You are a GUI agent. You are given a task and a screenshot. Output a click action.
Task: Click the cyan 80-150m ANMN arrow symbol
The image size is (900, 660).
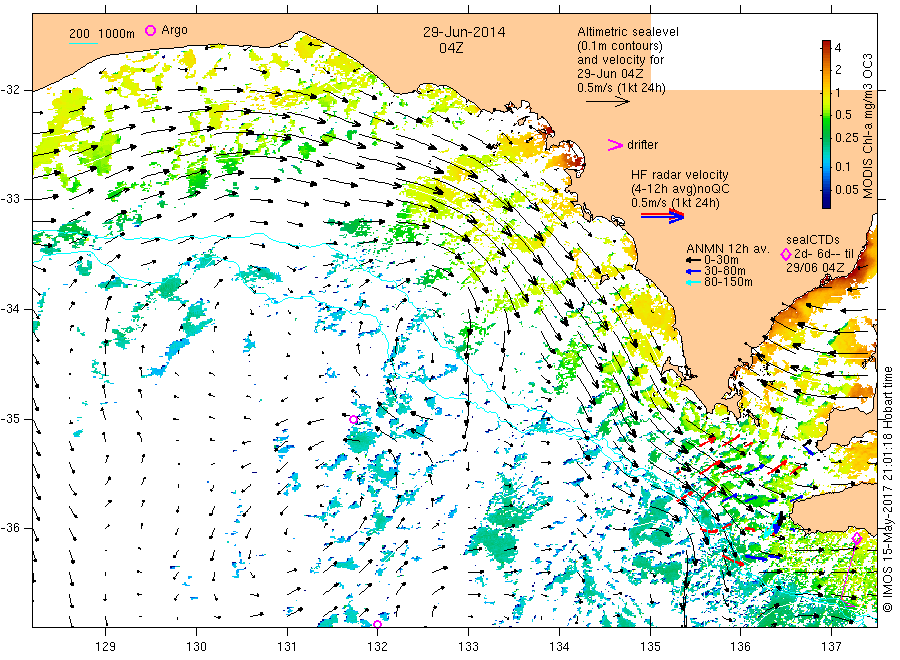click(x=693, y=282)
